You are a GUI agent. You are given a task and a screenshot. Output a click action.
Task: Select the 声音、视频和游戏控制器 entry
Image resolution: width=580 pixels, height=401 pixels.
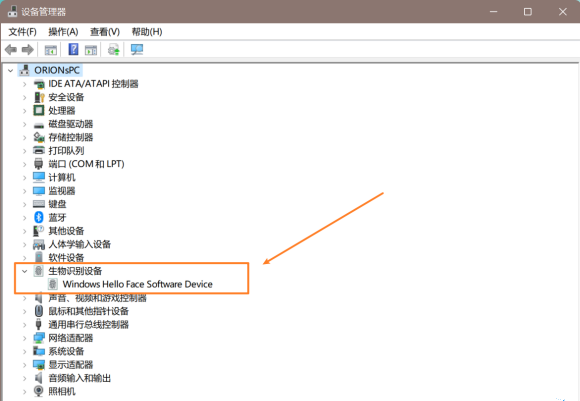(98, 297)
